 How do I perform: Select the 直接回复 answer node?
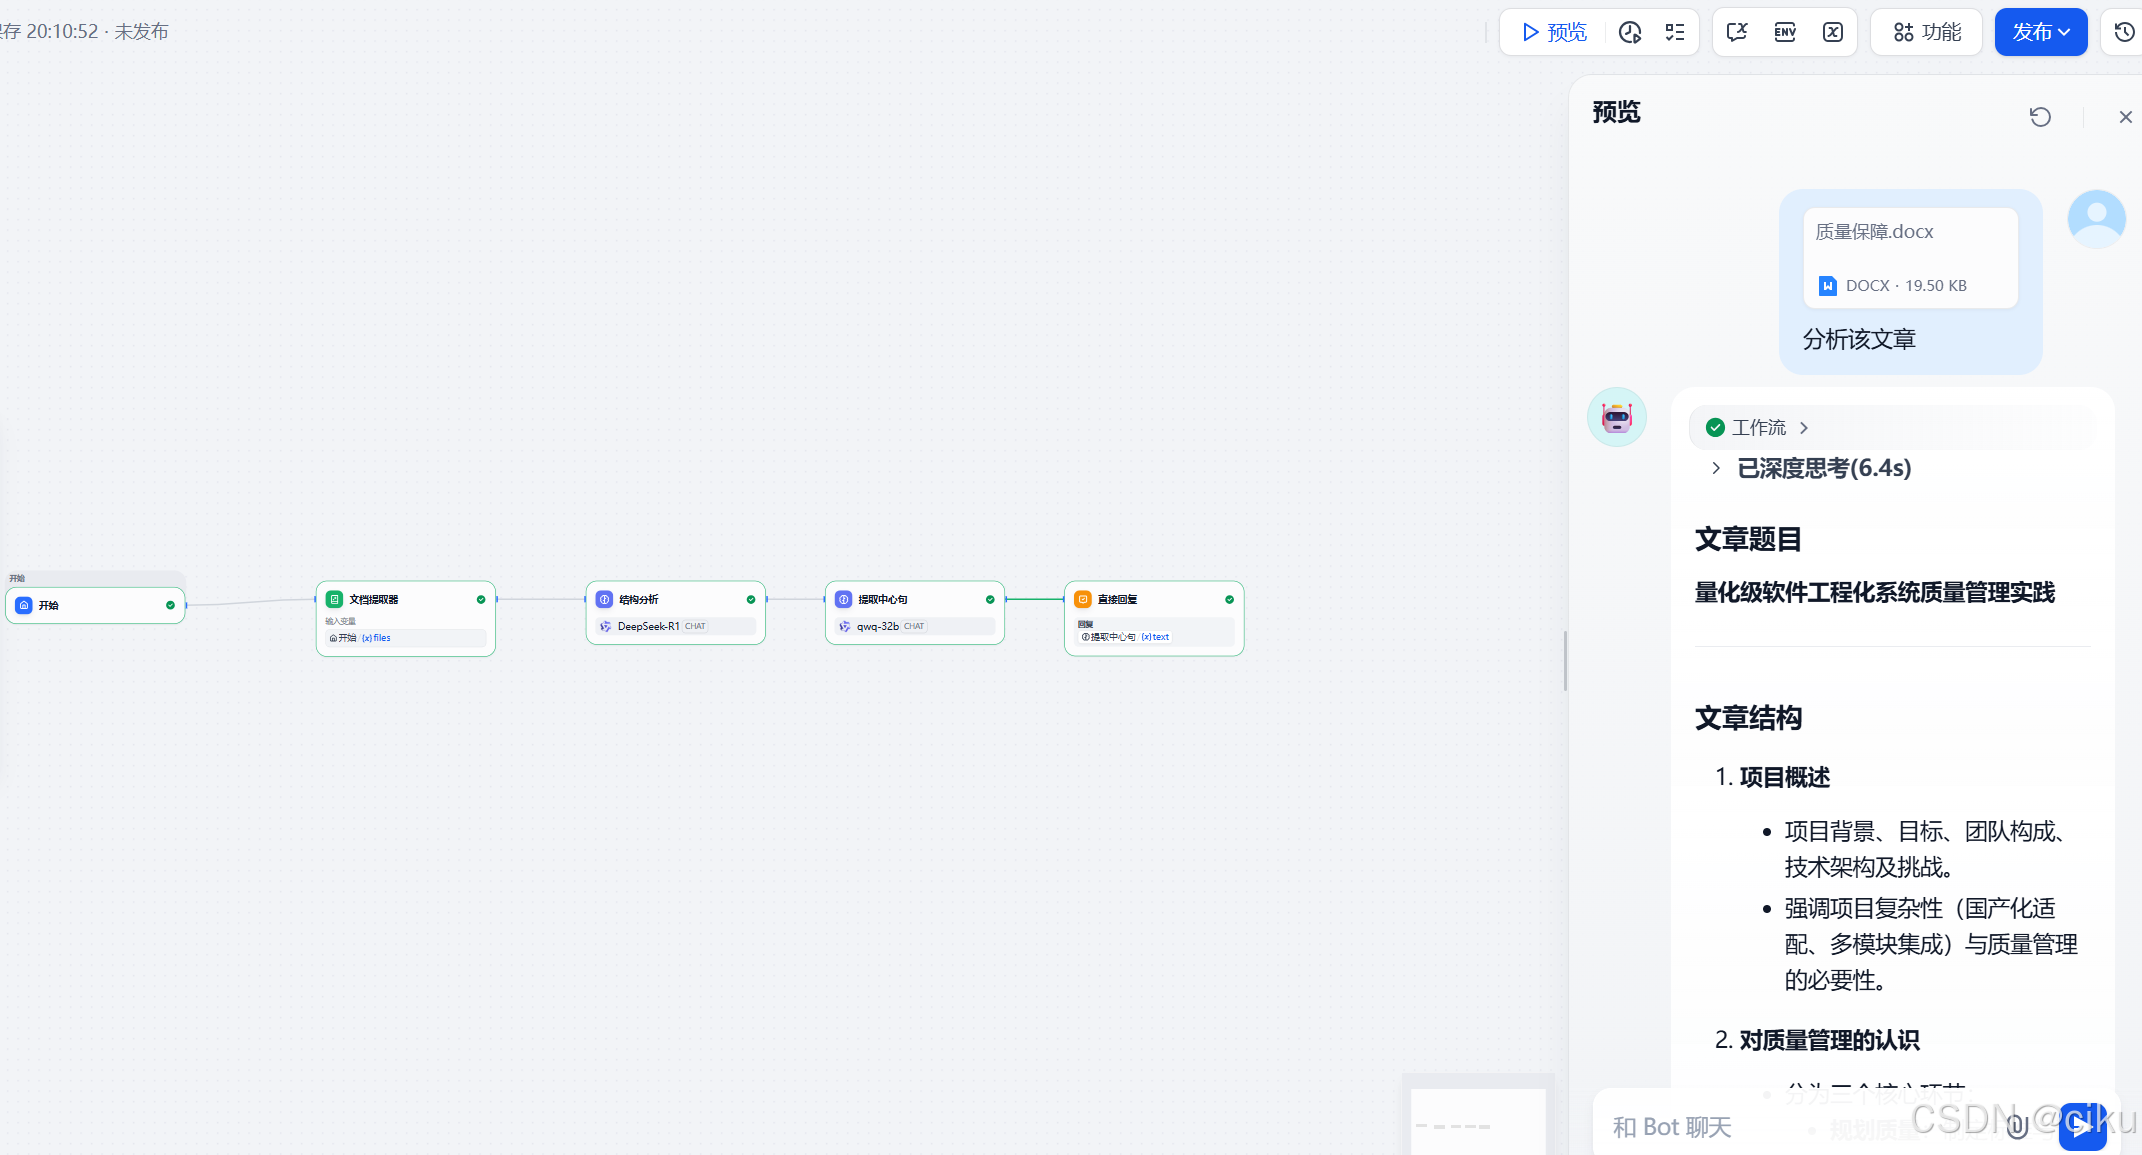[1153, 617]
